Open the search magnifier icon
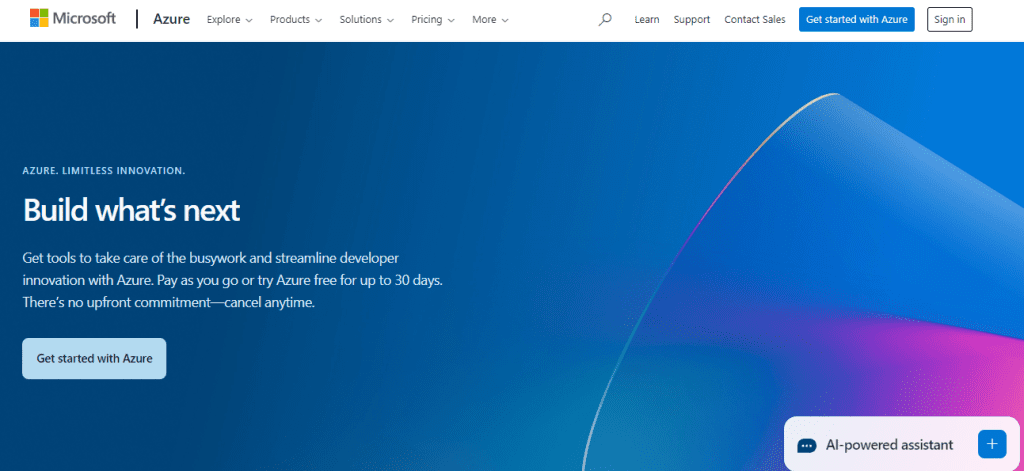Screen dimensions: 1024x471 pos(605,20)
